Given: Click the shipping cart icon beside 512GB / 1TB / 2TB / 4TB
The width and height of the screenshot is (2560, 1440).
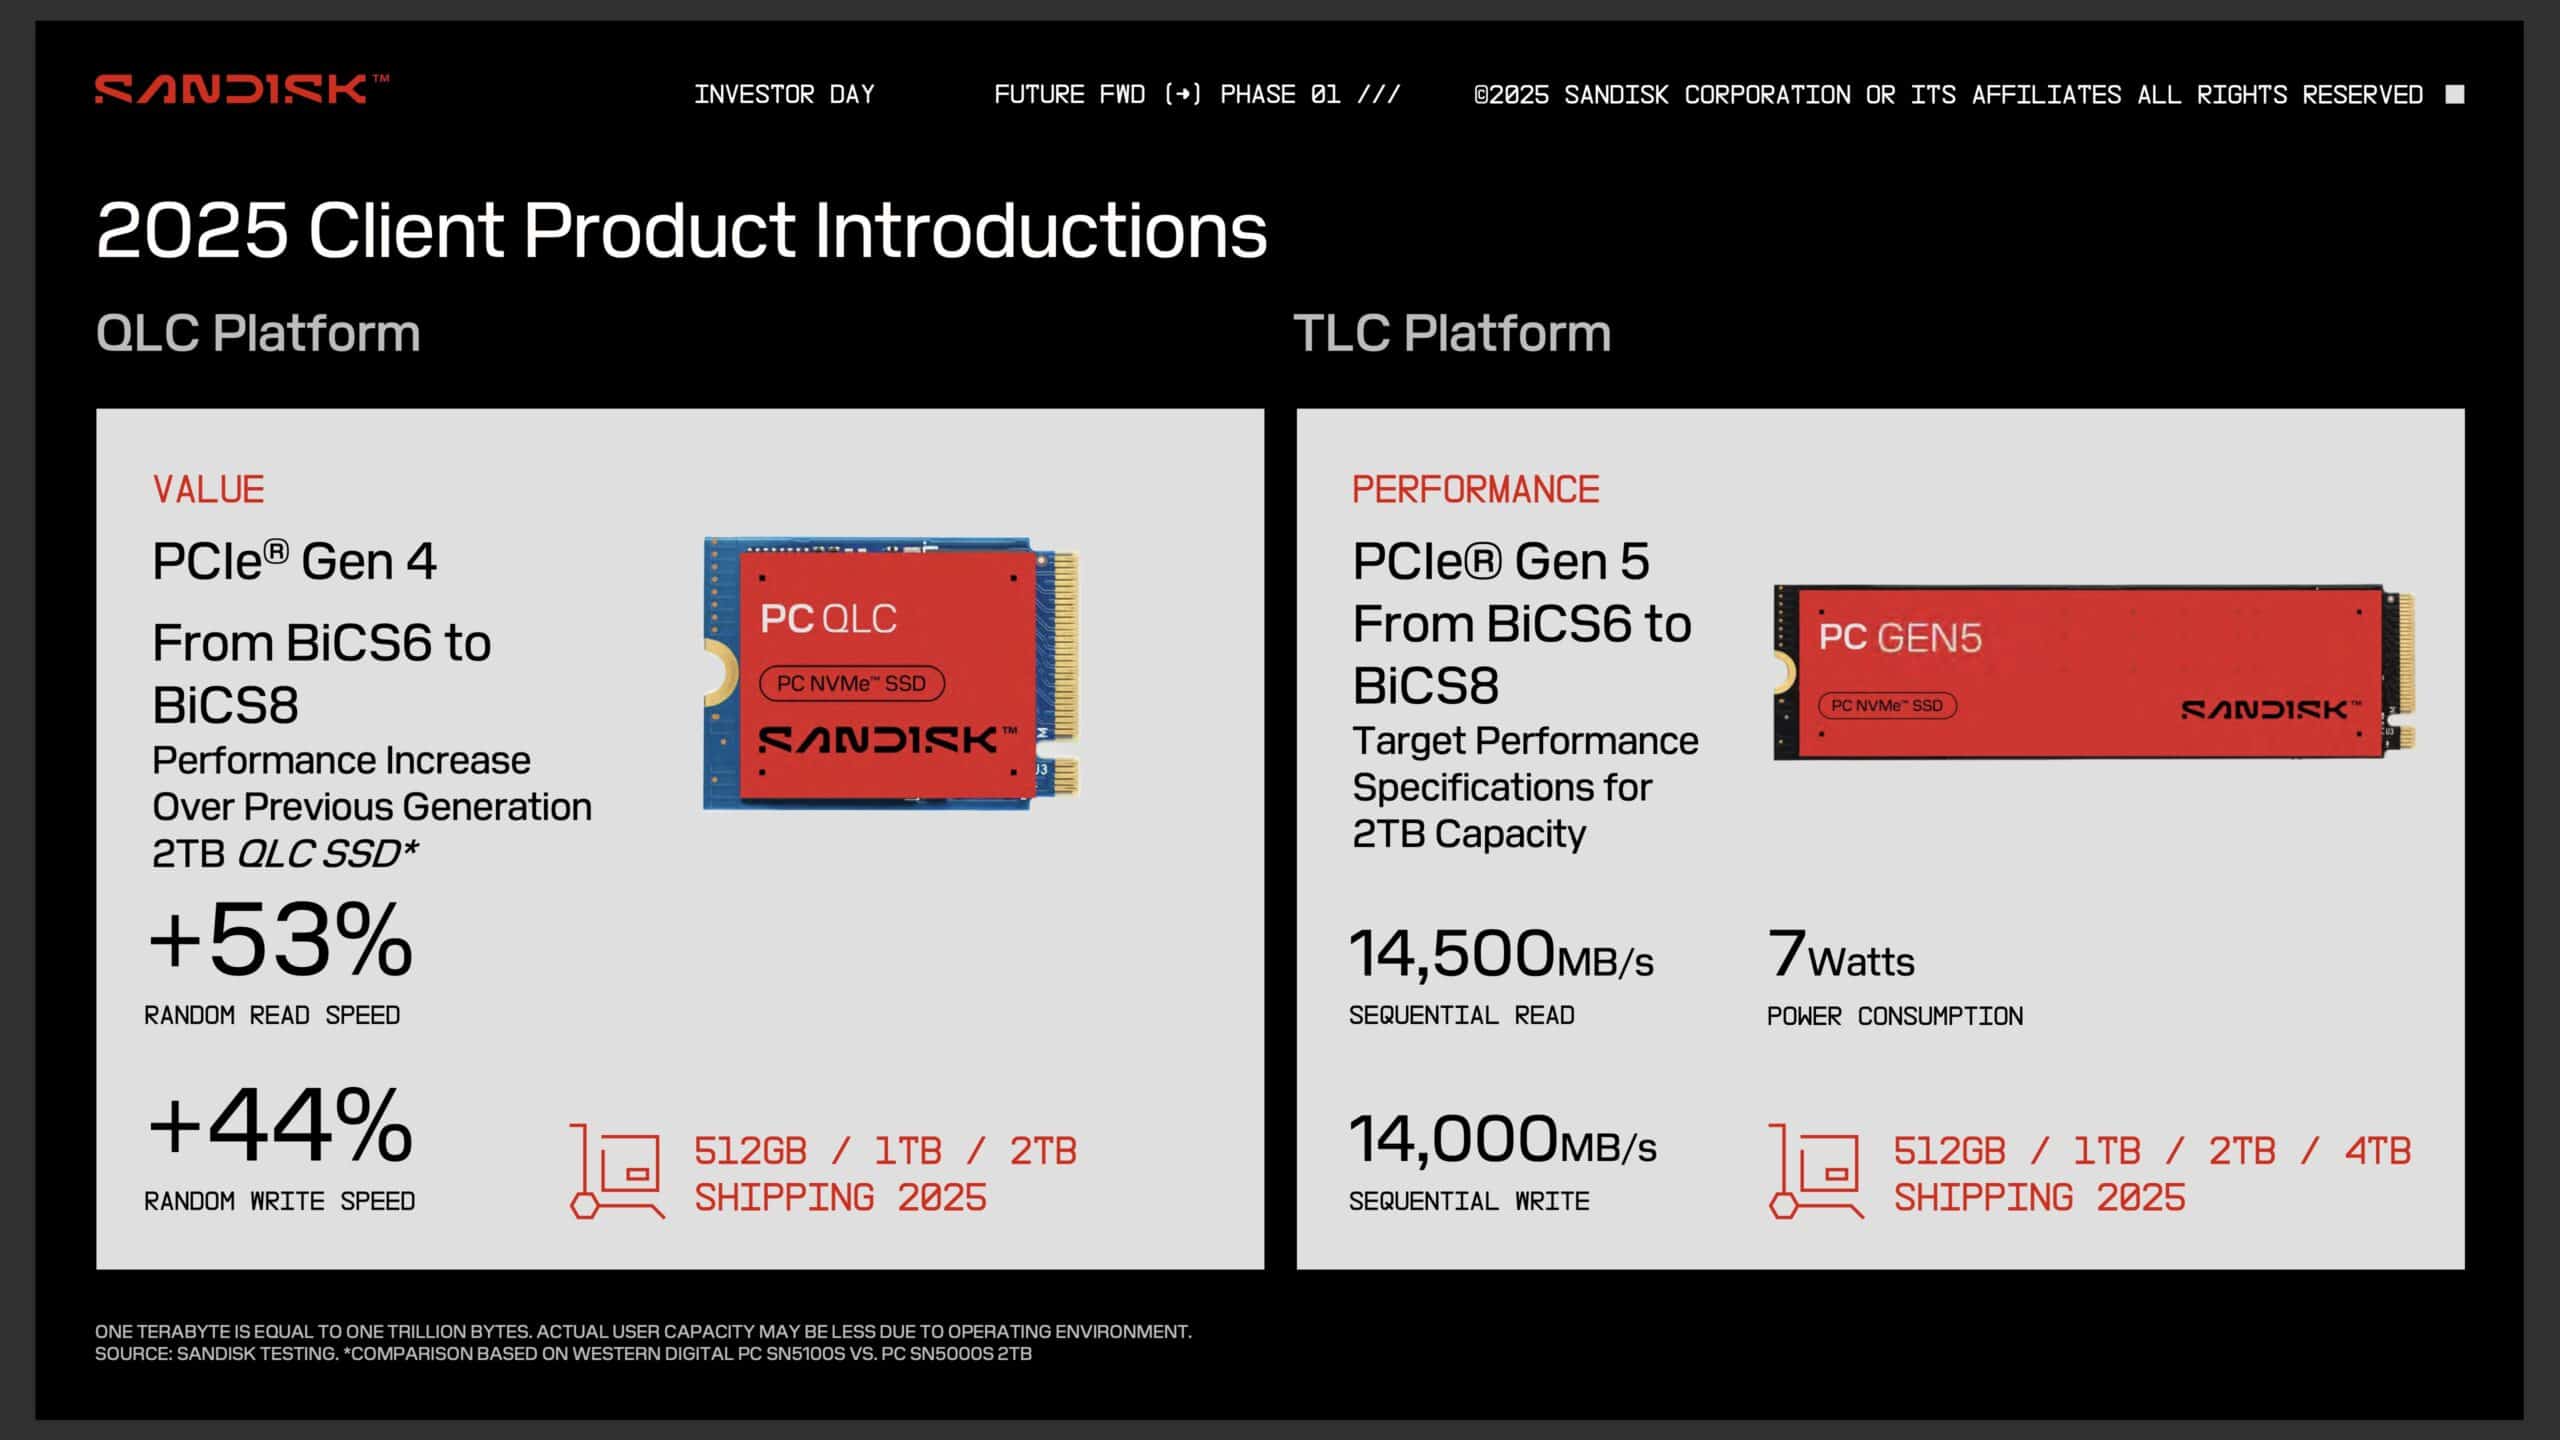Looking at the screenshot, I should click(x=1816, y=1171).
